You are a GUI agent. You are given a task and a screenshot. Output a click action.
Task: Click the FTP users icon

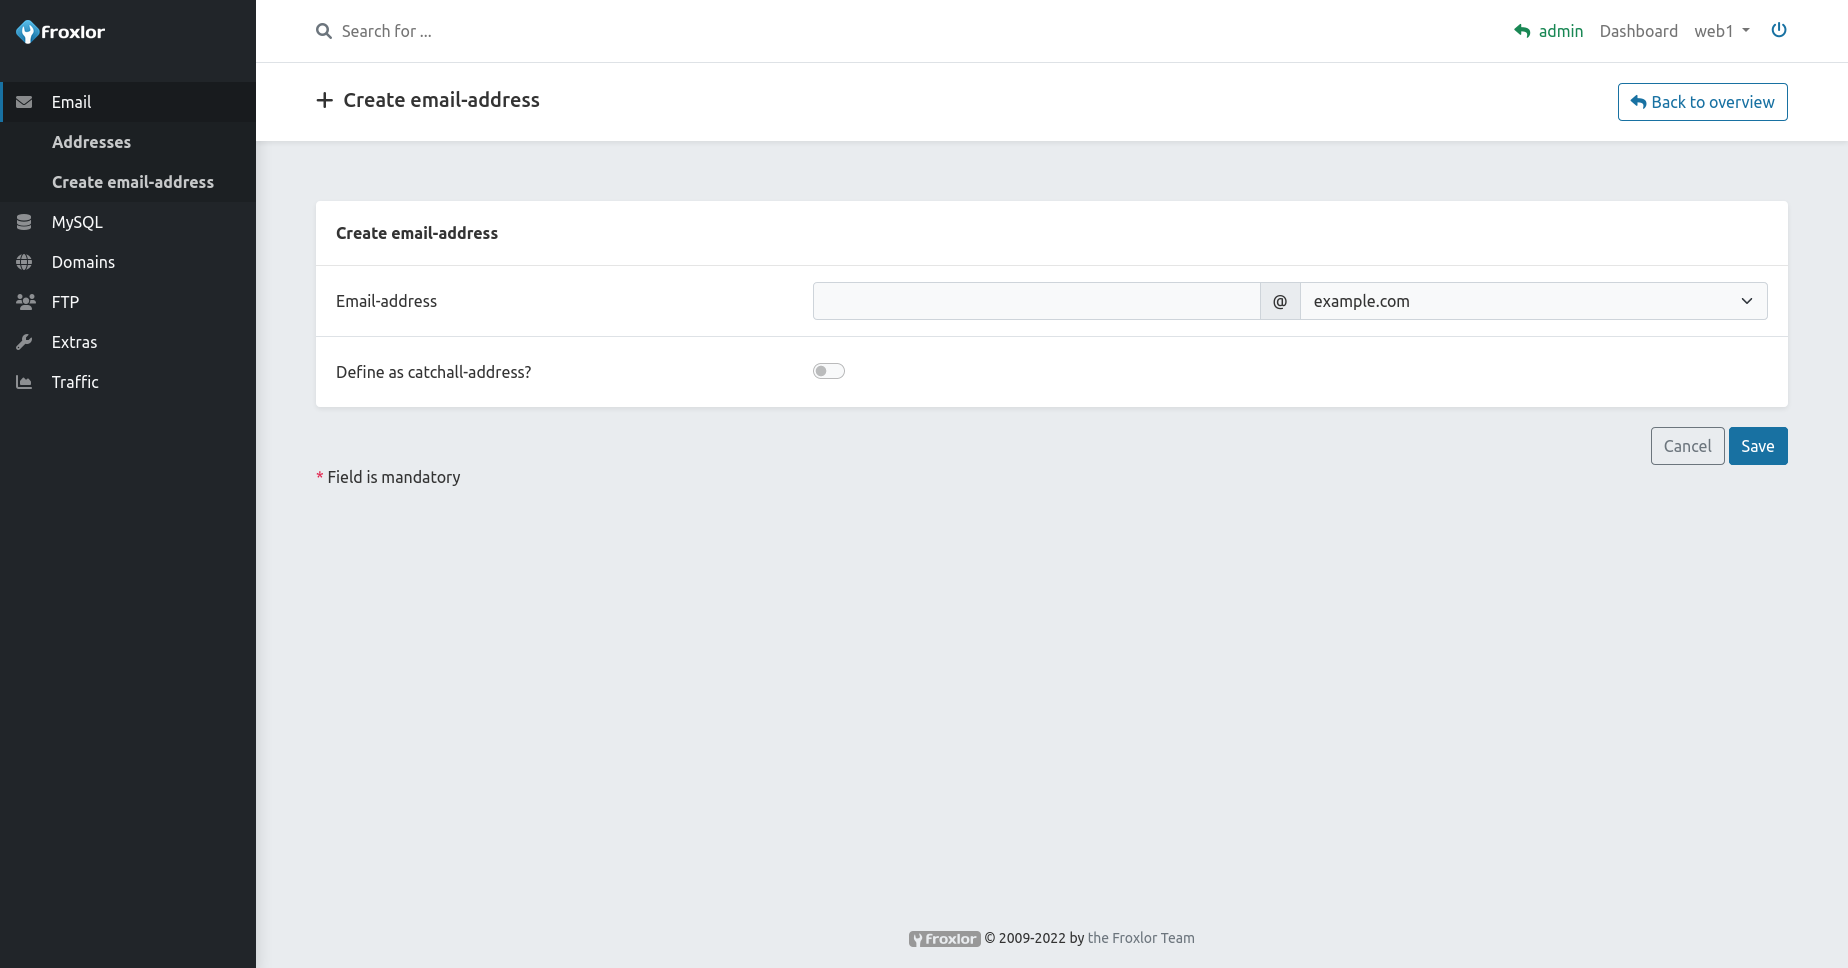[25, 302]
